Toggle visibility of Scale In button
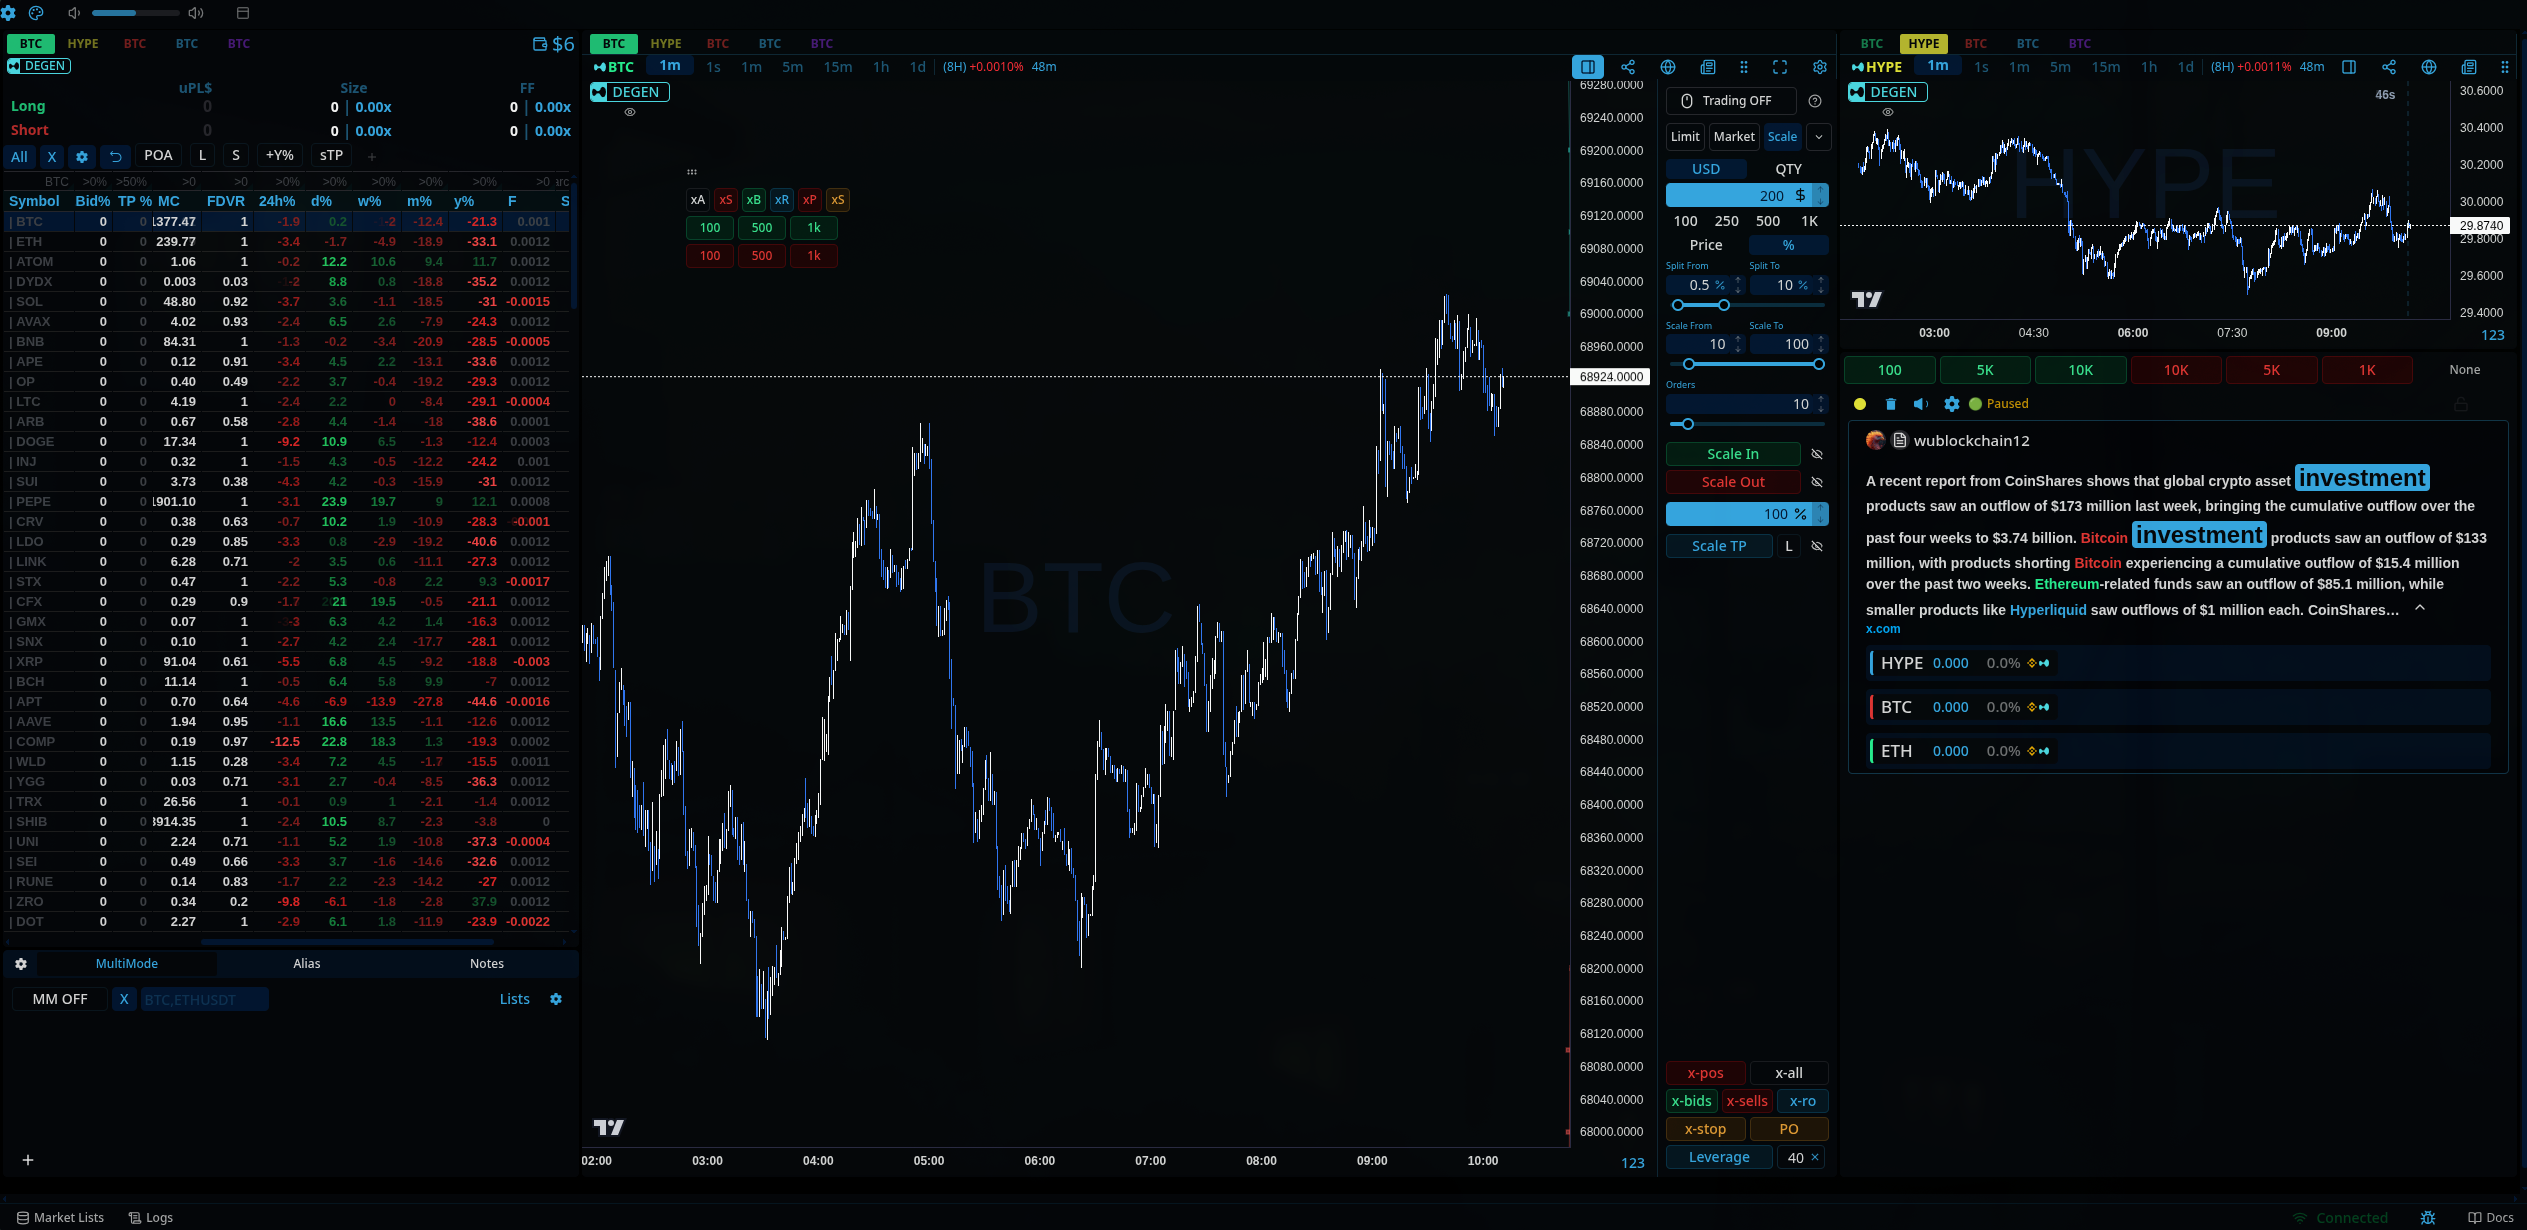This screenshot has height=1230, width=2527. click(1817, 454)
